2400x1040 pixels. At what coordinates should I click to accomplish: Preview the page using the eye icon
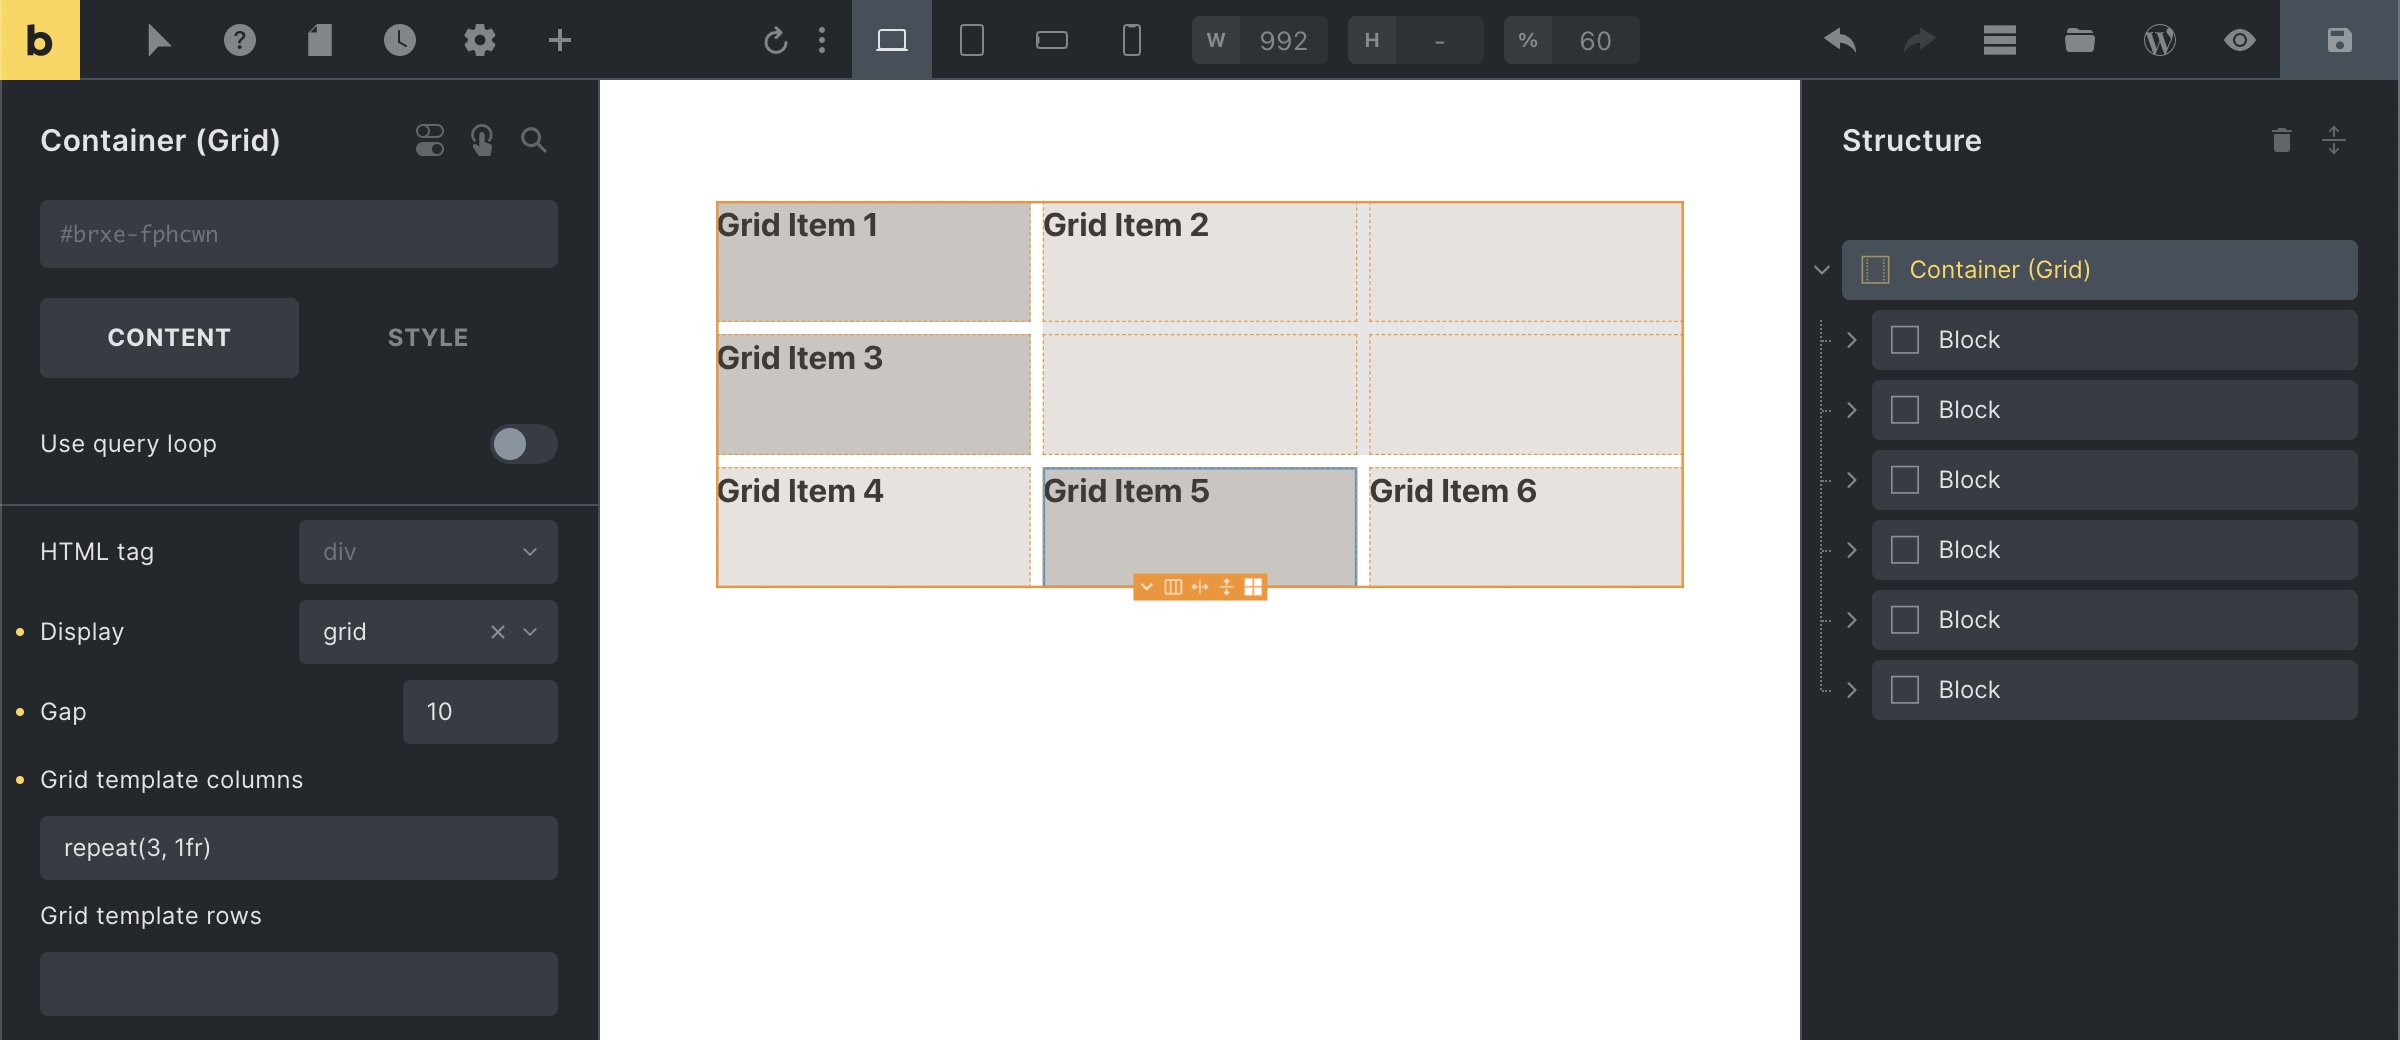coord(2240,40)
